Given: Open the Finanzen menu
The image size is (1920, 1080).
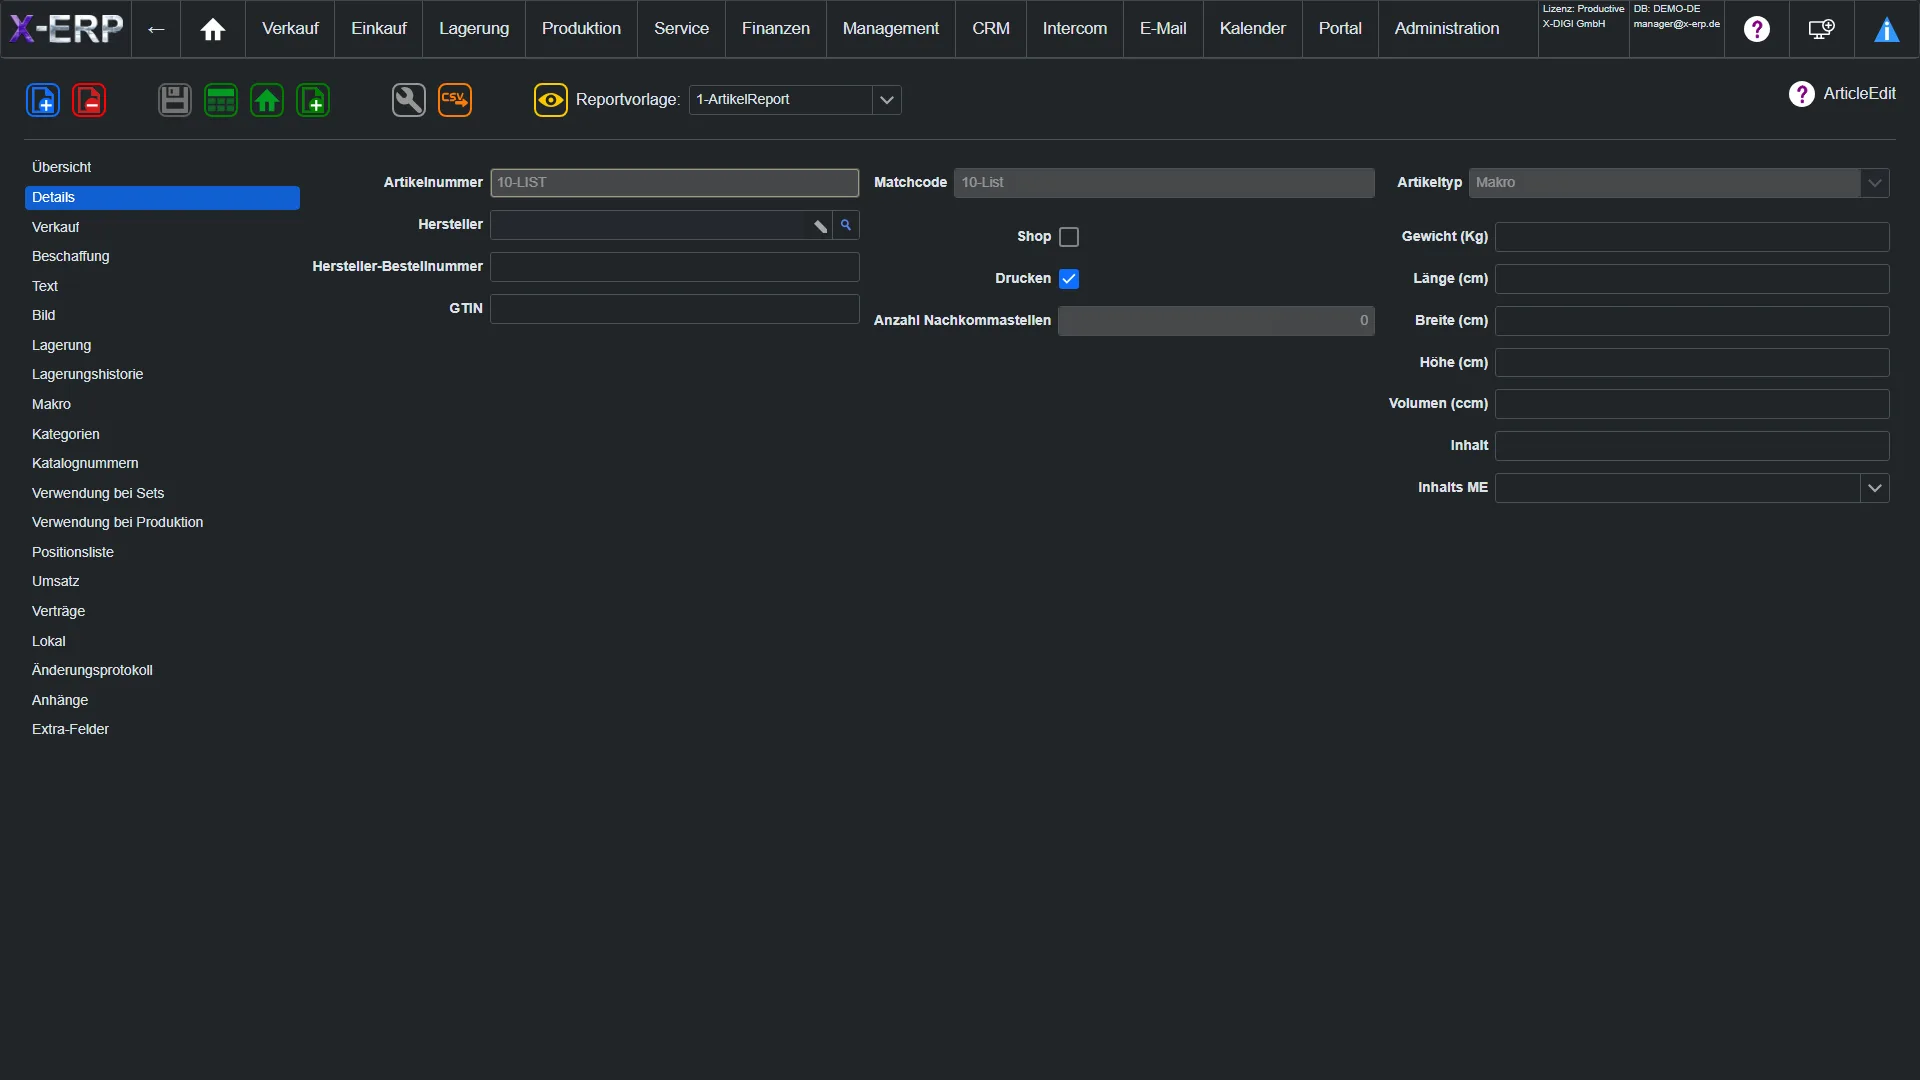Looking at the screenshot, I should coord(776,29).
